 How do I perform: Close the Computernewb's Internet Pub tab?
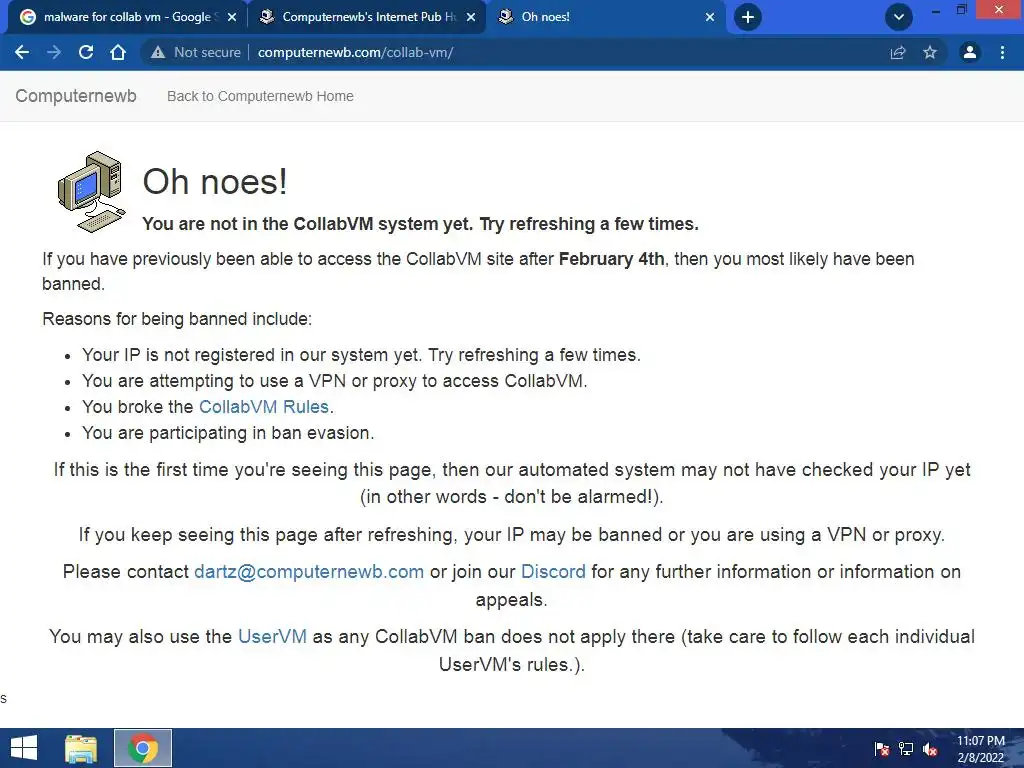[x=471, y=17]
